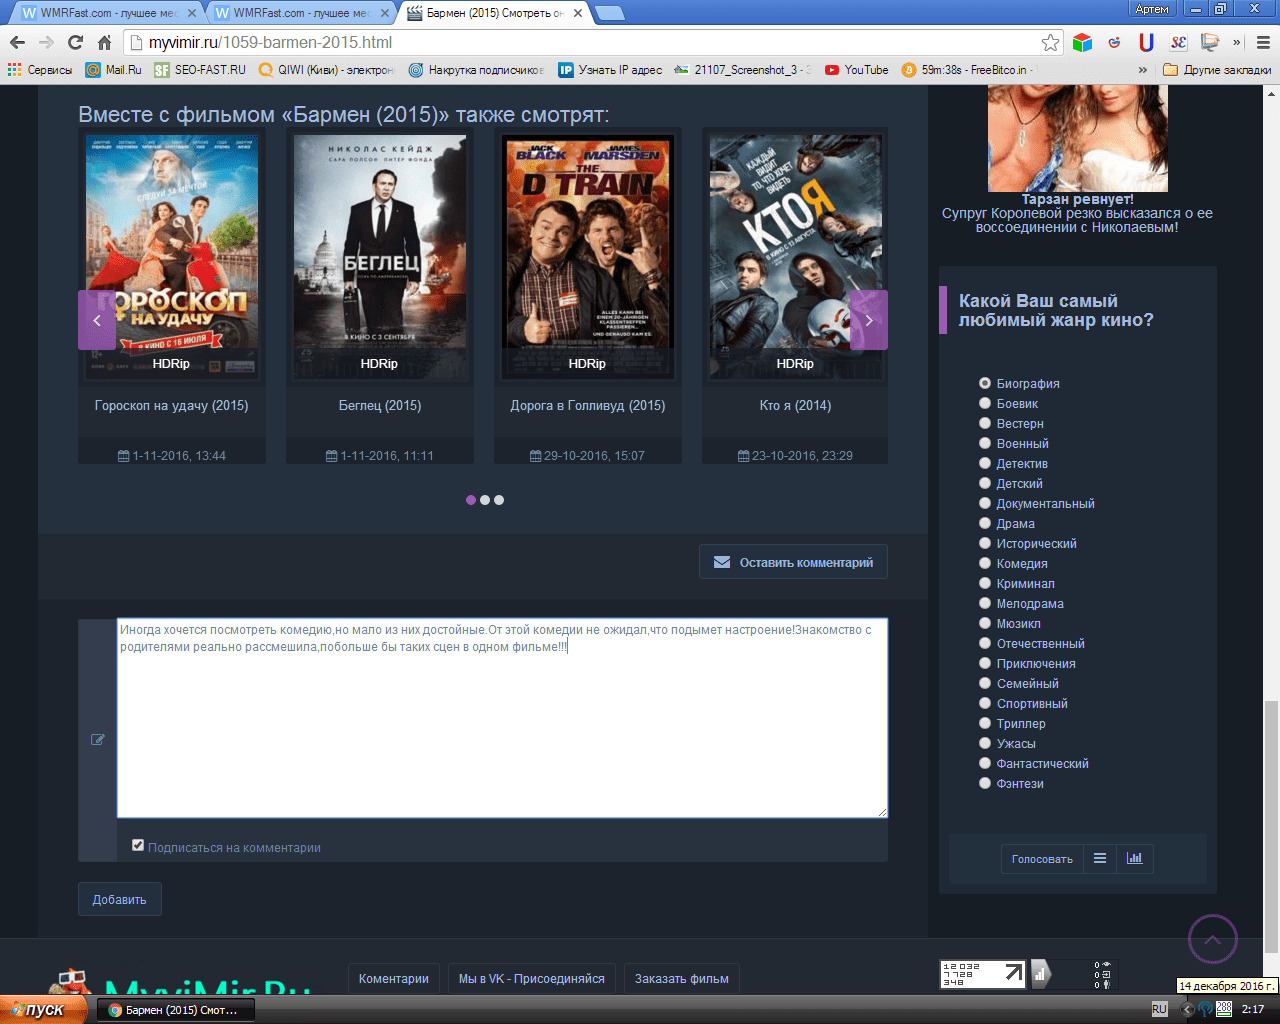Select the Детектив genre option

pyautogui.click(x=985, y=463)
